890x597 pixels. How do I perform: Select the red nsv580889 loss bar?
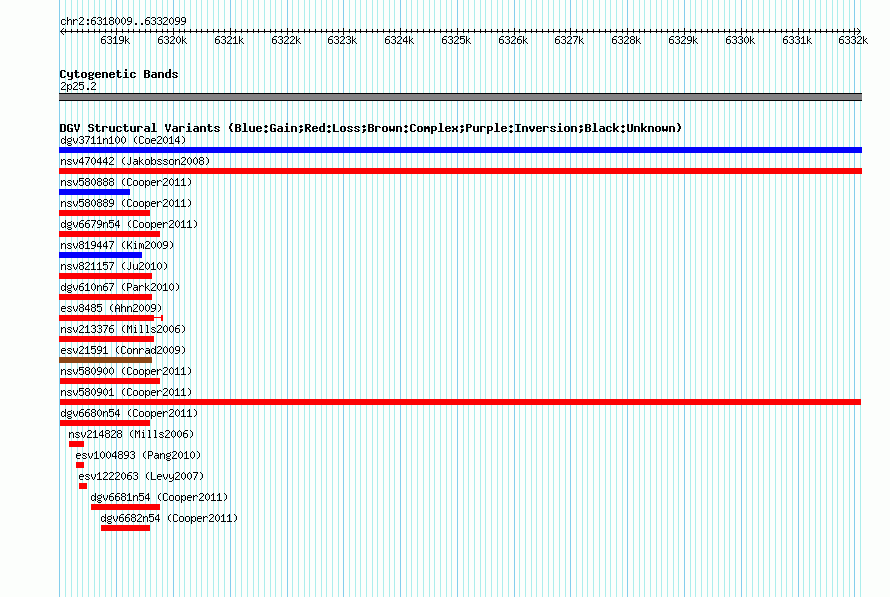(x=104, y=213)
